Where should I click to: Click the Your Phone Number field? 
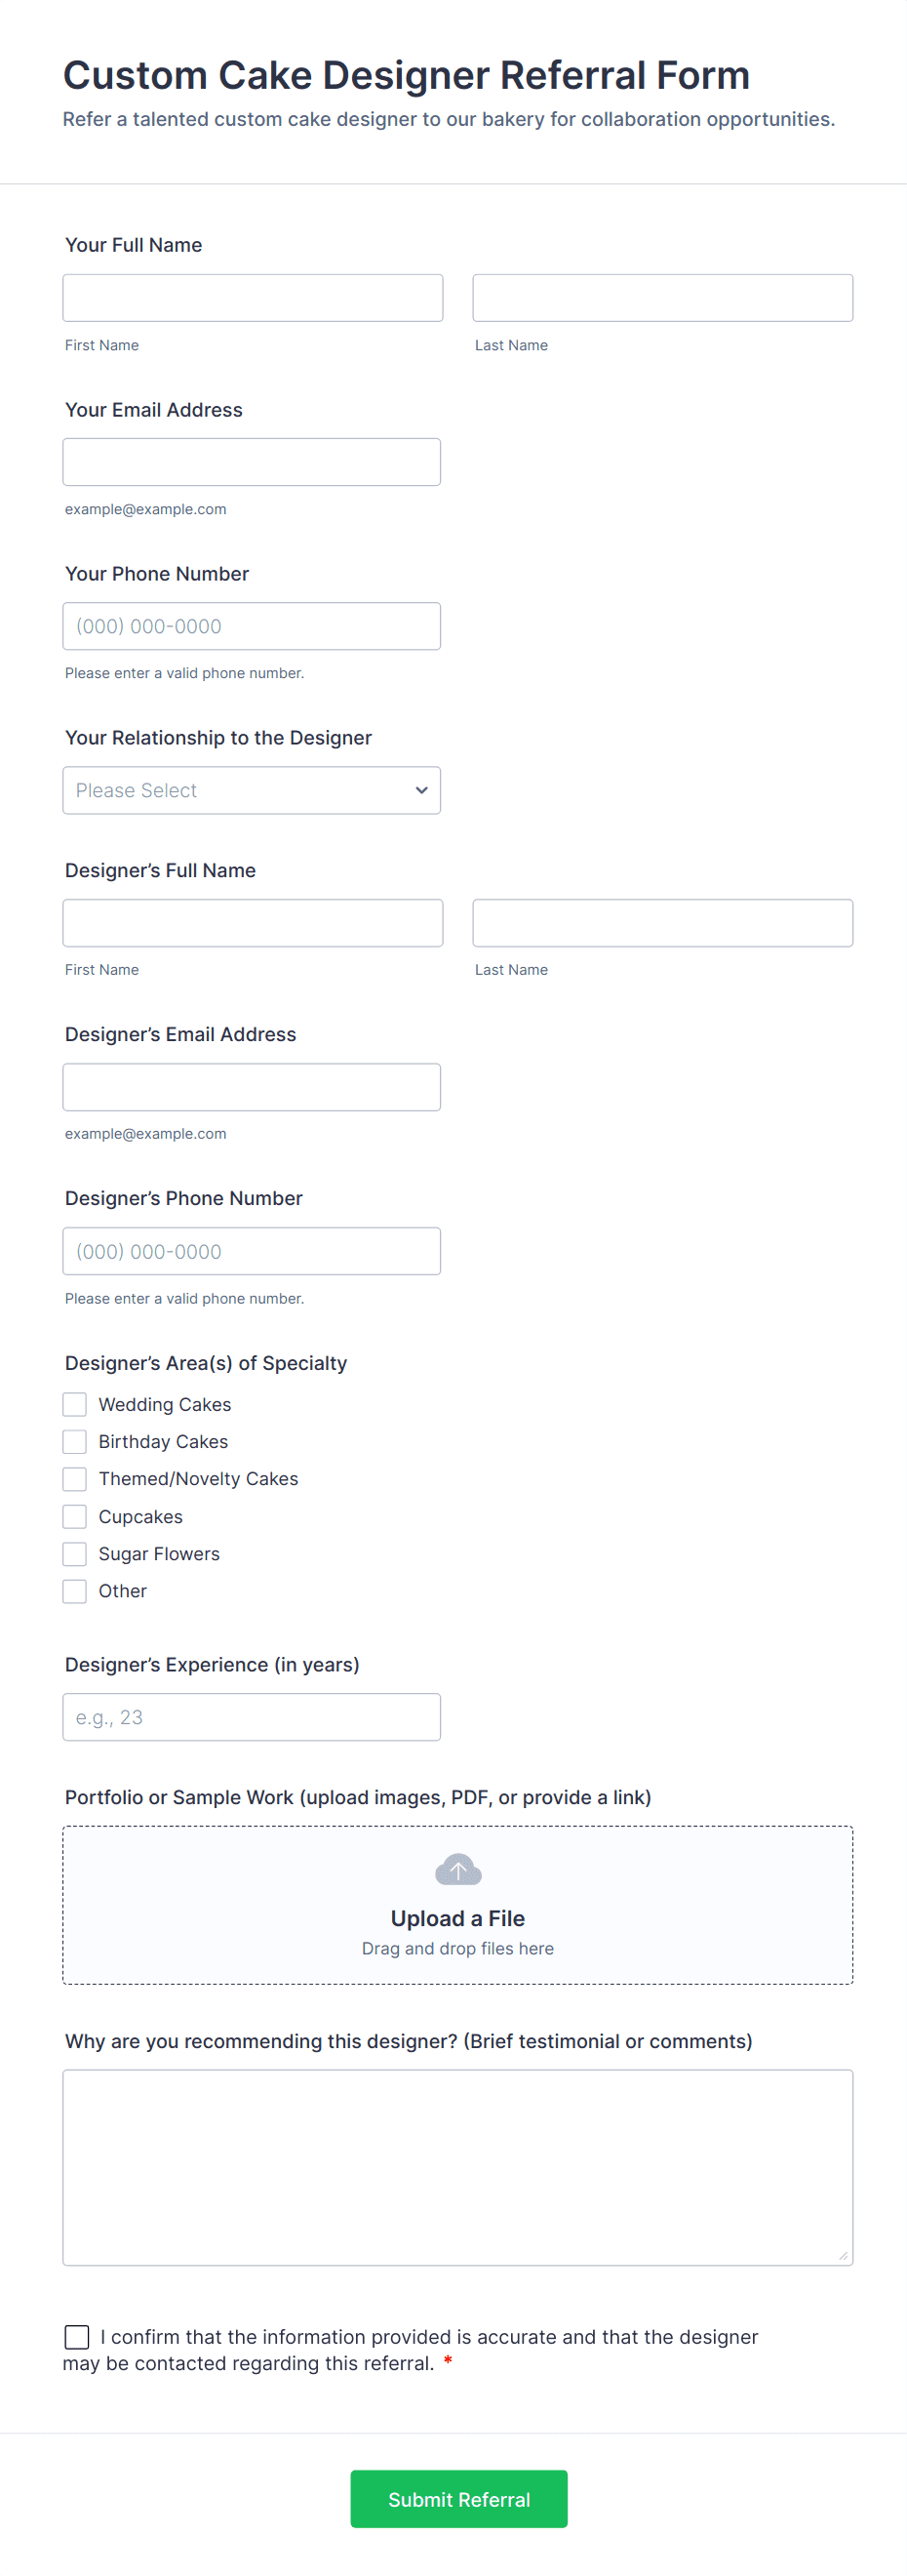click(251, 626)
